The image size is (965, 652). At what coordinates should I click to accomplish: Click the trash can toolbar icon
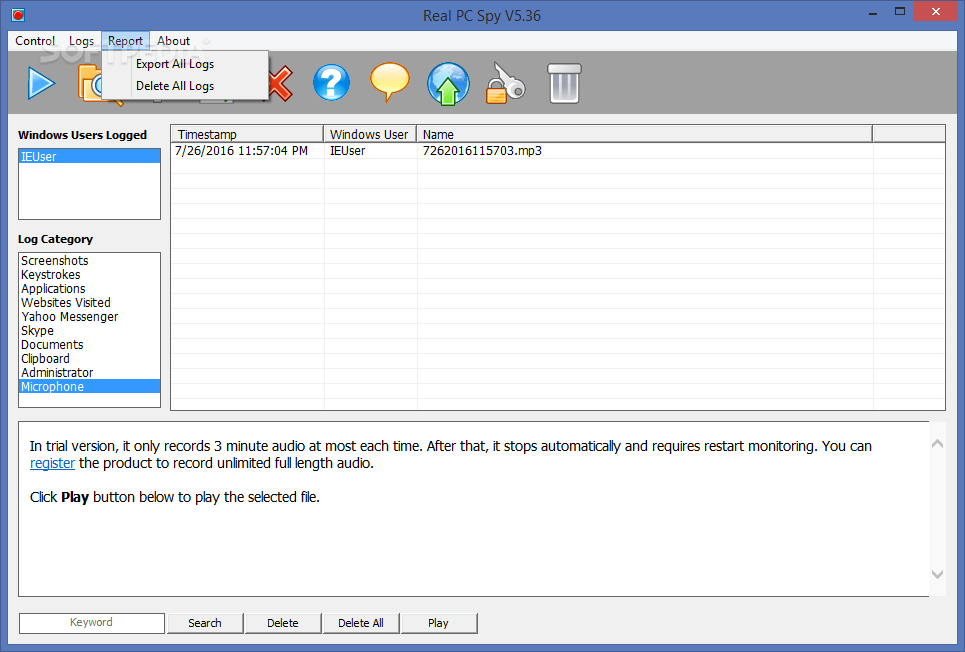[564, 83]
